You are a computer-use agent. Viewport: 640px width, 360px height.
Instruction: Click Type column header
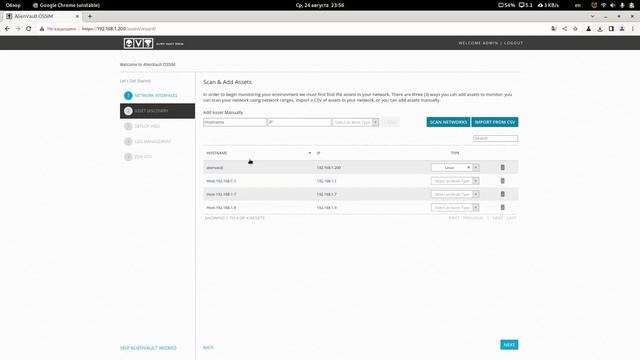[455, 153]
